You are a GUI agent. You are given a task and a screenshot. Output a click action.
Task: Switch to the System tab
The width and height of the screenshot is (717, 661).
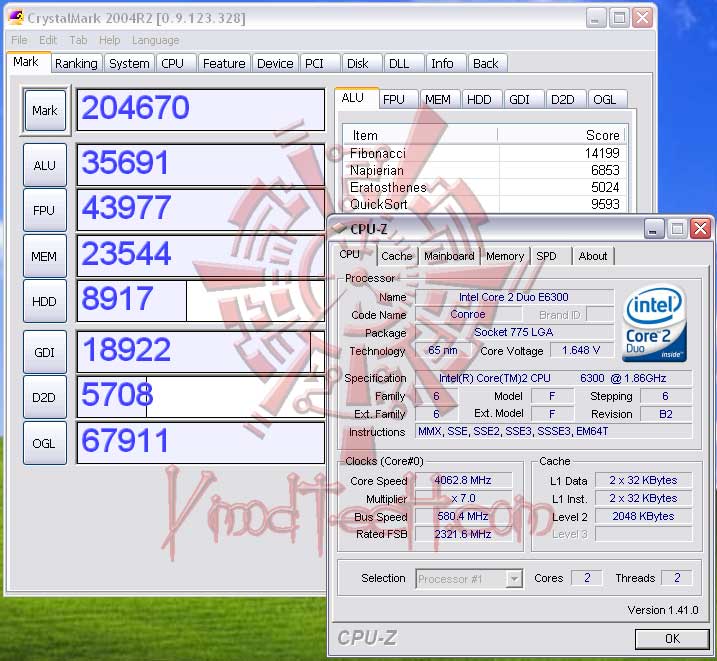coord(129,64)
